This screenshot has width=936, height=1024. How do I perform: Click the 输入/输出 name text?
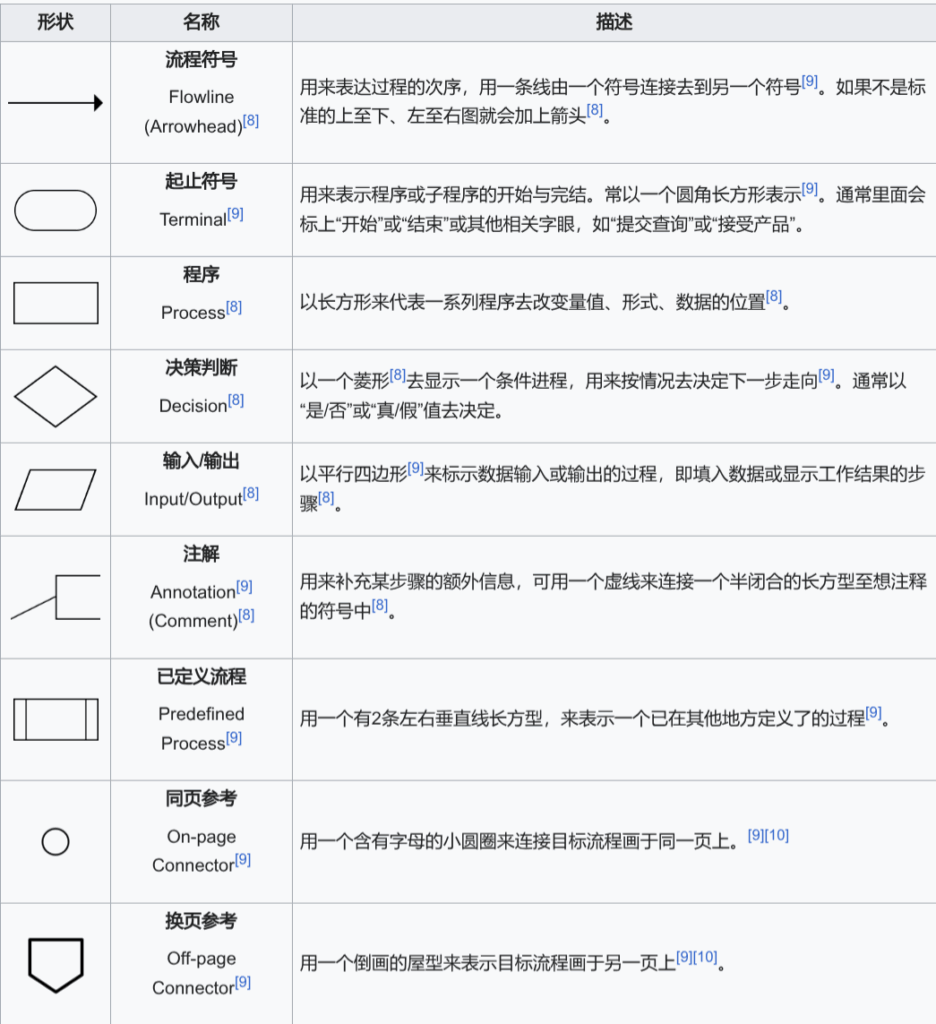point(201,461)
